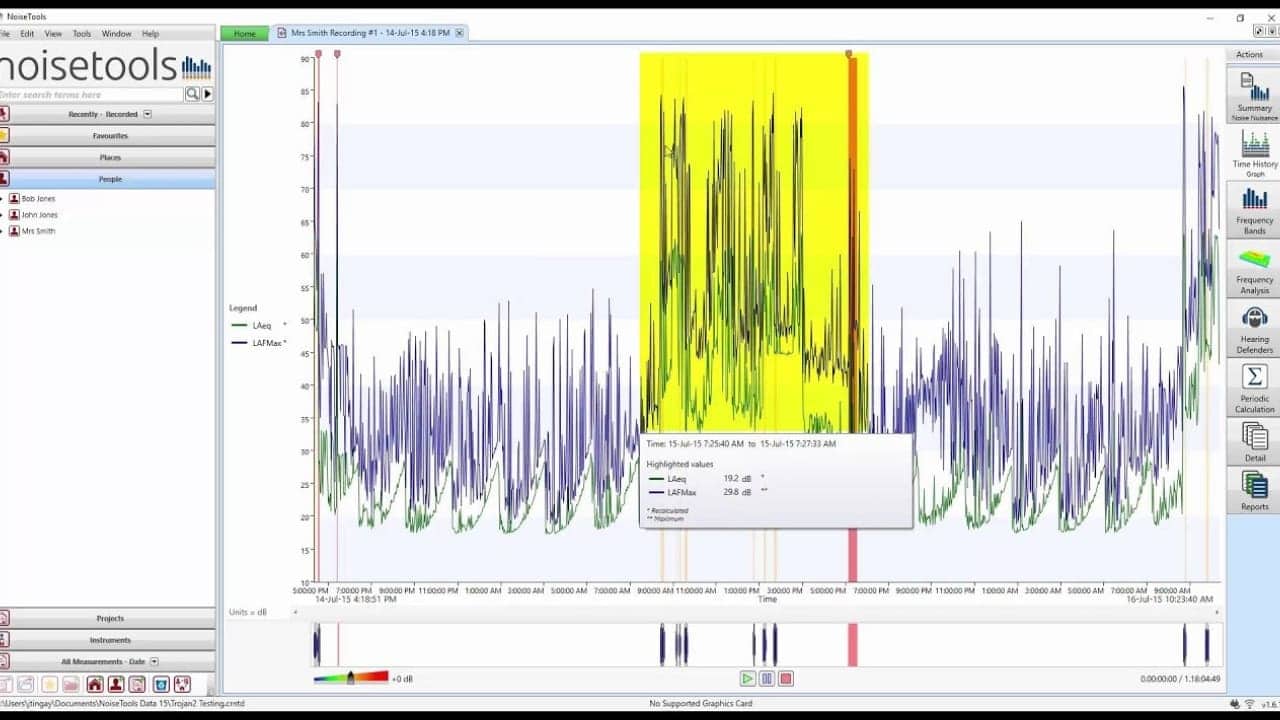Click the dB gain colour slider handle

[x=350, y=678]
